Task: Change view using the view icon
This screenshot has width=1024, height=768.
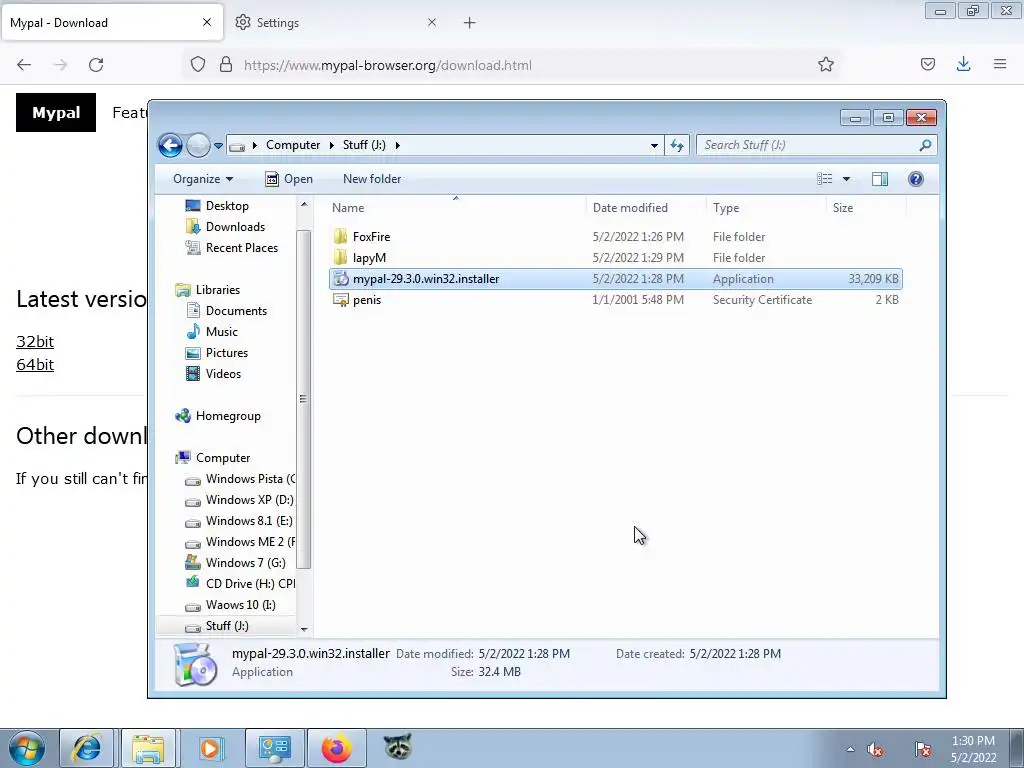Action: tap(825, 179)
